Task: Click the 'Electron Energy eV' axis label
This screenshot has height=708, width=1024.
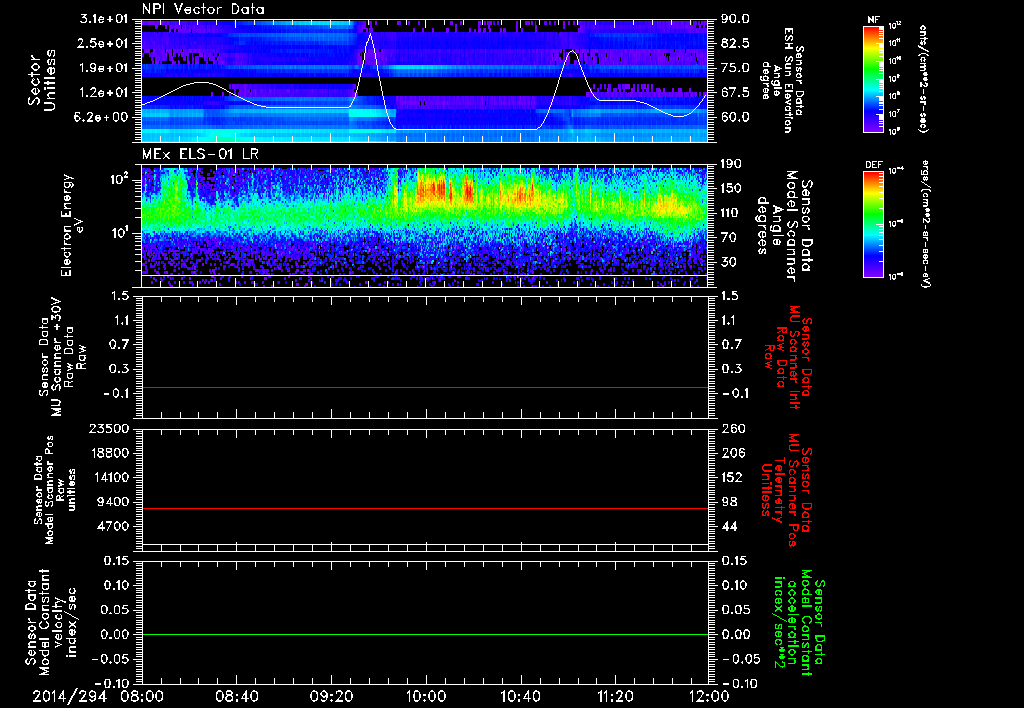Action: (74, 225)
